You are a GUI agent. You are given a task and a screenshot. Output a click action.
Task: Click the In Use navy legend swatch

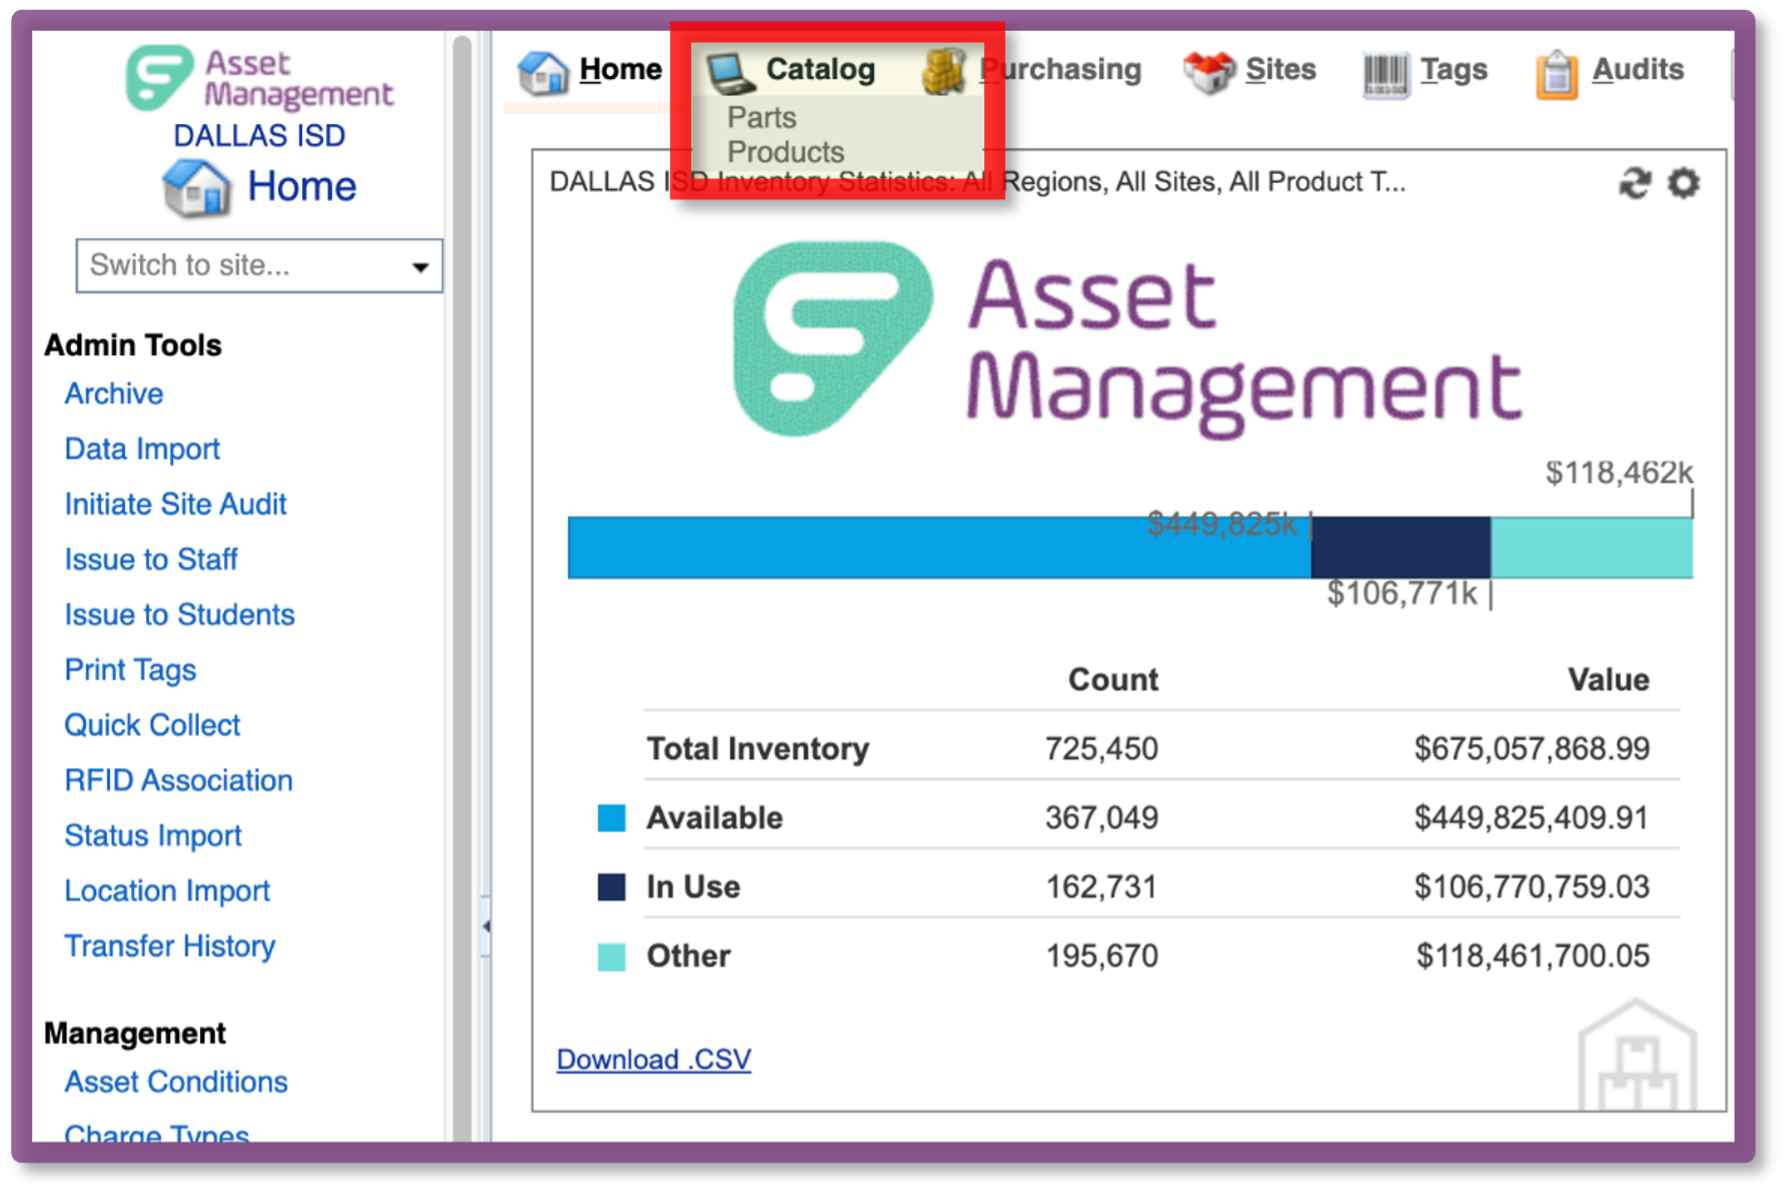coord(611,887)
